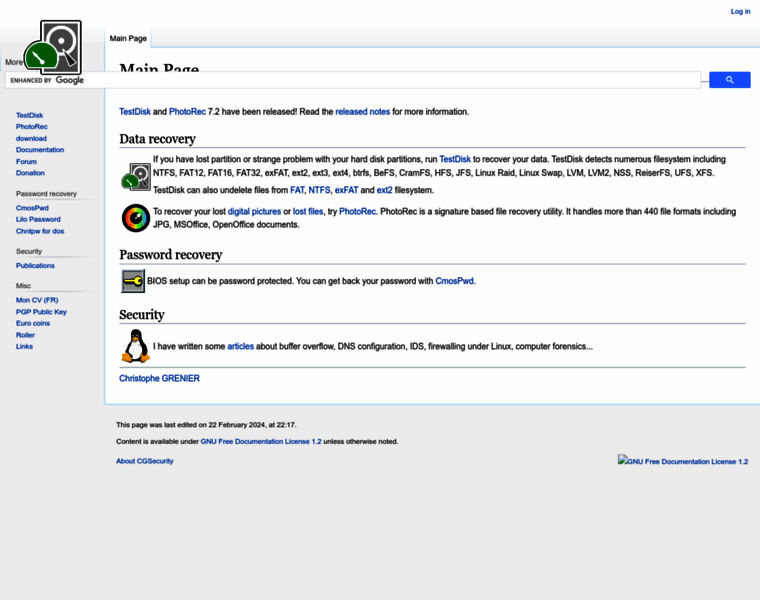Open the More menu near the logo
Viewport: 760px width, 600px height.
coord(13,62)
